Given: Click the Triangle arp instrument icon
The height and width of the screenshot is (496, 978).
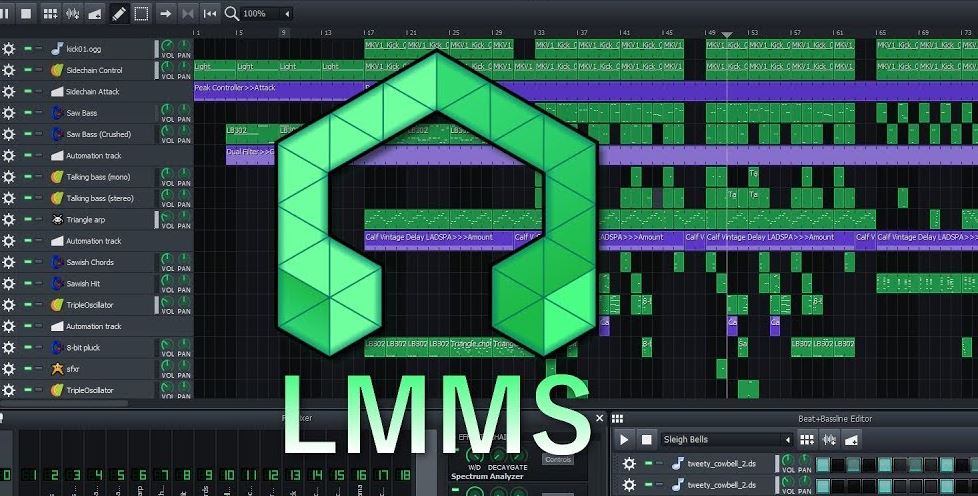Looking at the screenshot, I should tap(57, 220).
